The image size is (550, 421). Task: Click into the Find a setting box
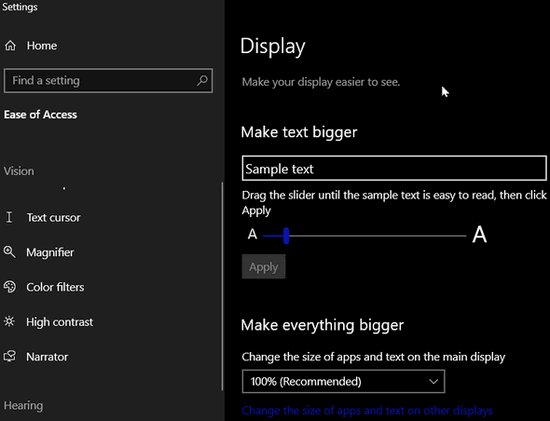[x=108, y=81]
